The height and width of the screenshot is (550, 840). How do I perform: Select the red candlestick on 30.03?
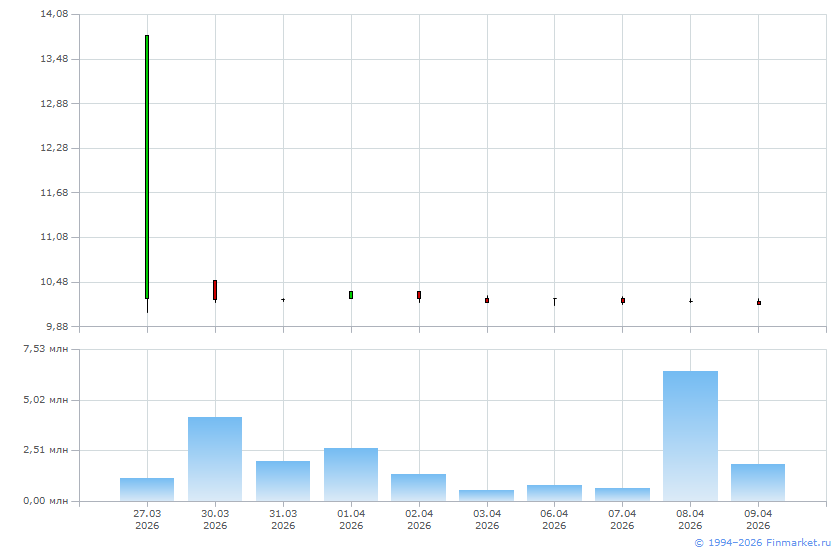[x=215, y=290]
